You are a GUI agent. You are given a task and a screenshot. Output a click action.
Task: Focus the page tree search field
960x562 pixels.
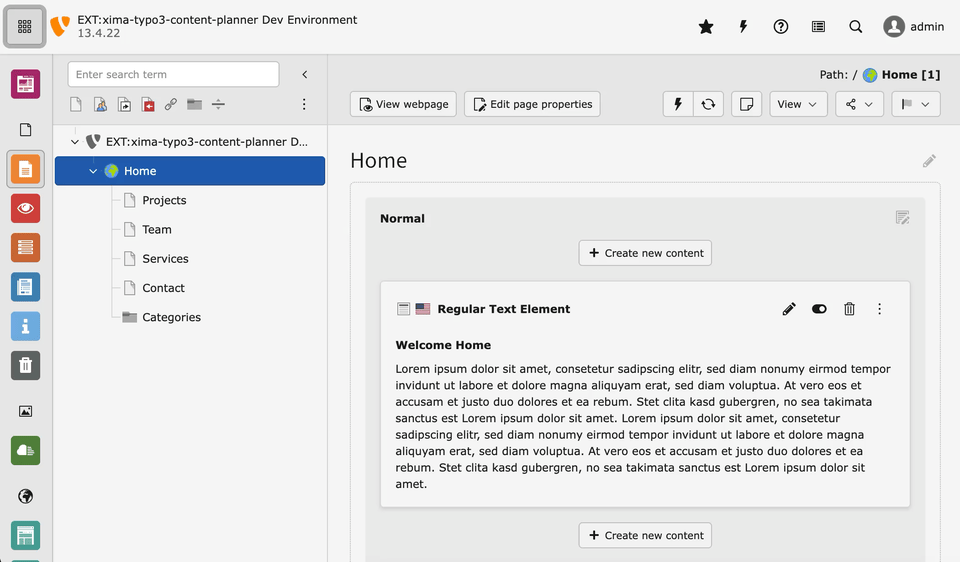point(173,74)
